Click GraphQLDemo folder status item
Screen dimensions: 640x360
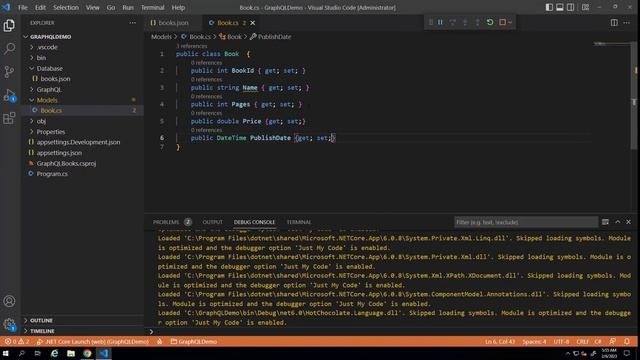(194, 342)
